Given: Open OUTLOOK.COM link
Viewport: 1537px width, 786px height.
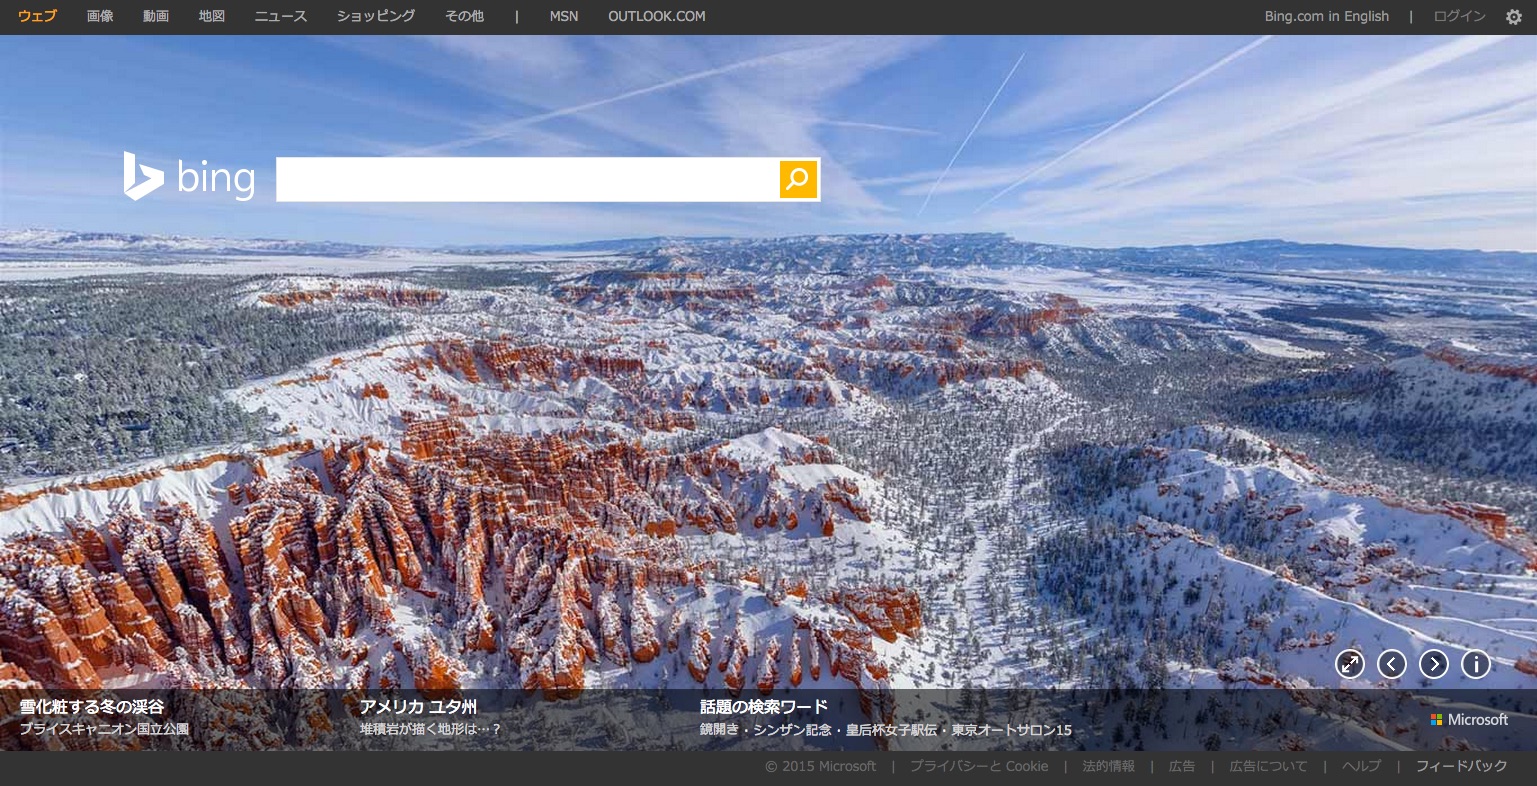Looking at the screenshot, I should coord(656,16).
